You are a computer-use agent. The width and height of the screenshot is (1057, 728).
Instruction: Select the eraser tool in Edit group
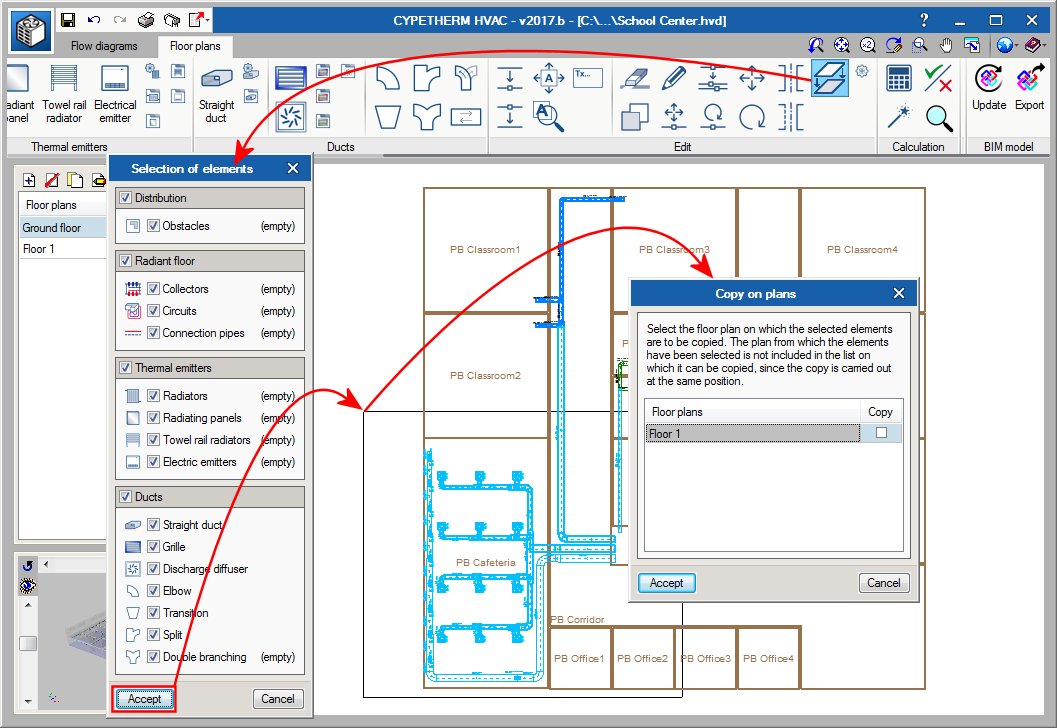[x=636, y=79]
